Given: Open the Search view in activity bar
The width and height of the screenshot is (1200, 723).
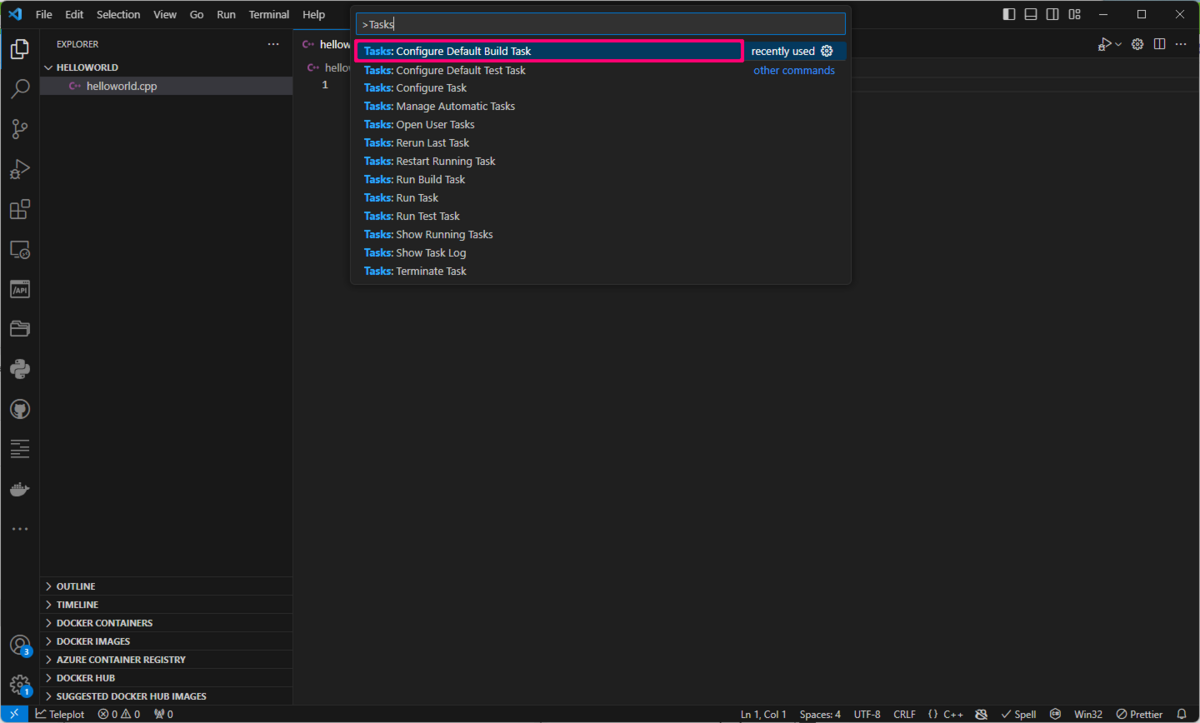Looking at the screenshot, I should [x=20, y=89].
